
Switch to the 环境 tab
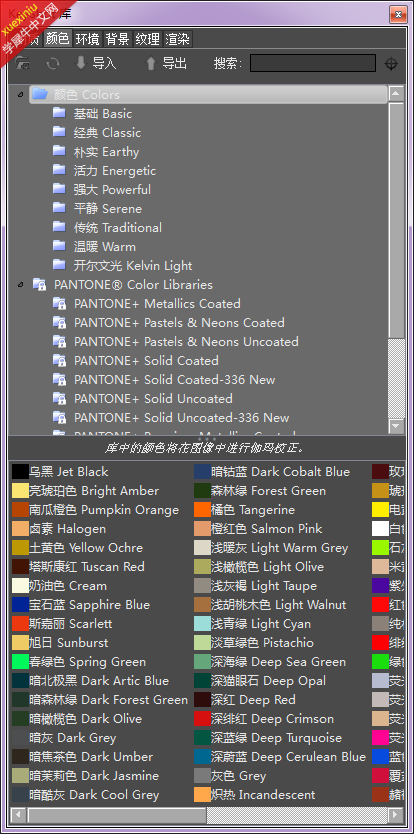[x=87, y=39]
